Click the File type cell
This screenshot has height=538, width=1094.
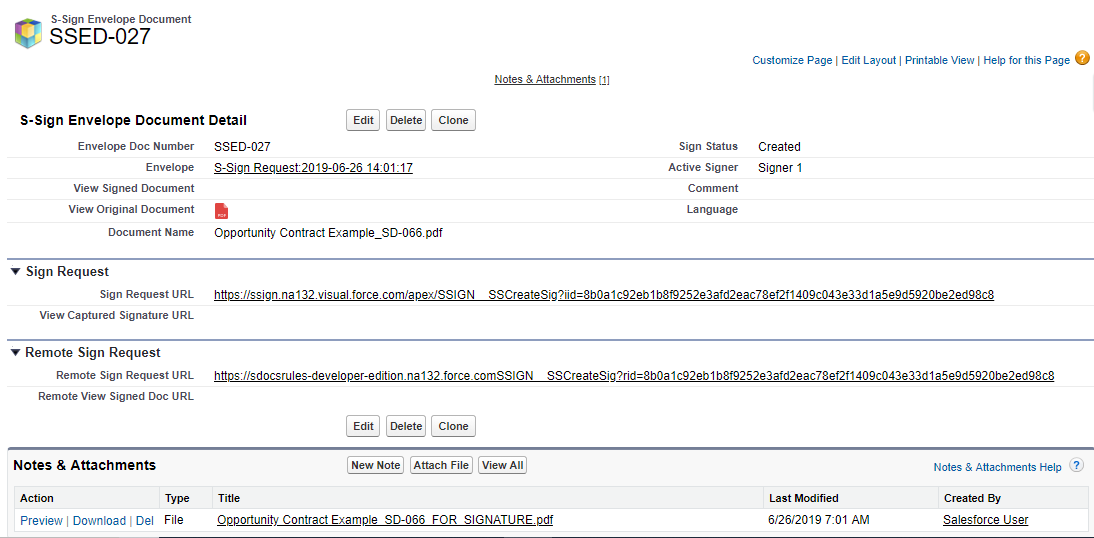pyautogui.click(x=173, y=520)
